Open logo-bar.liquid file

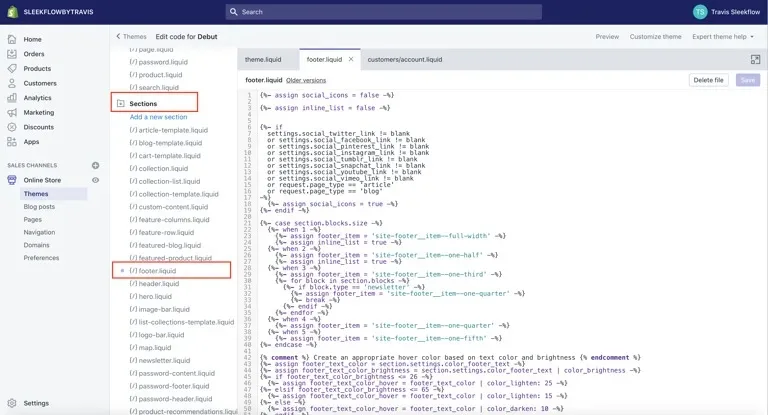[157, 335]
